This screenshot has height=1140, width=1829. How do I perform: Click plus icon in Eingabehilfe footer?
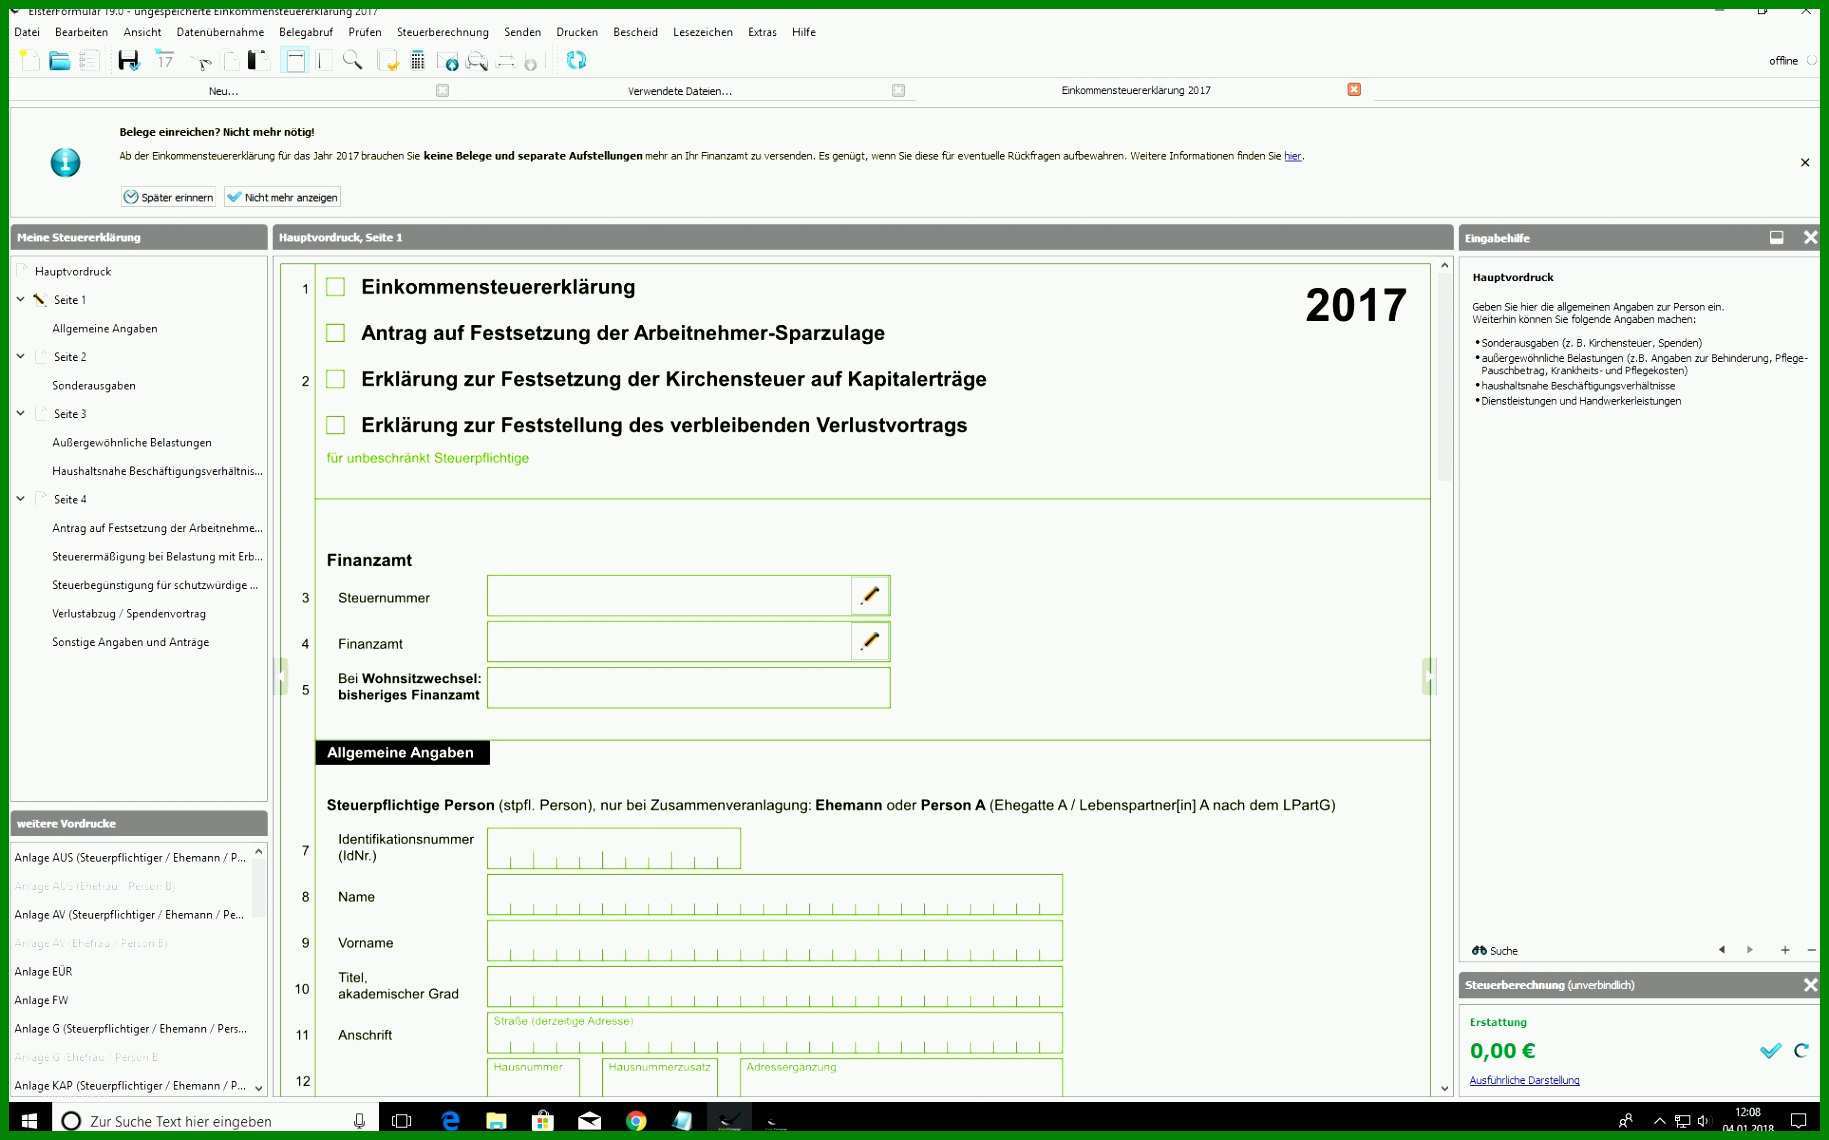tap(1785, 950)
